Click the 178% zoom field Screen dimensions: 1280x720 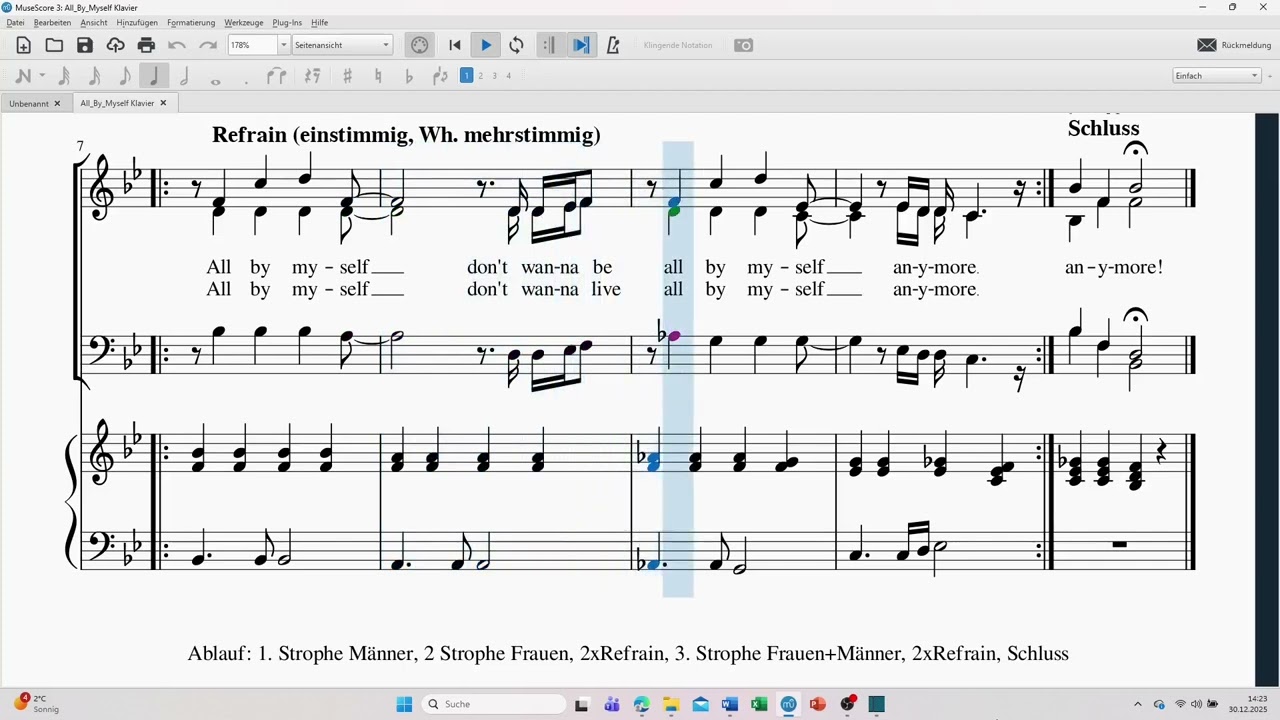tap(252, 45)
